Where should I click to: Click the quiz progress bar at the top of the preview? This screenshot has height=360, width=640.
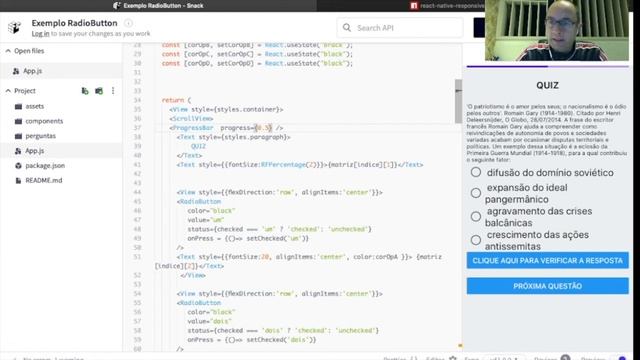click(x=547, y=66)
